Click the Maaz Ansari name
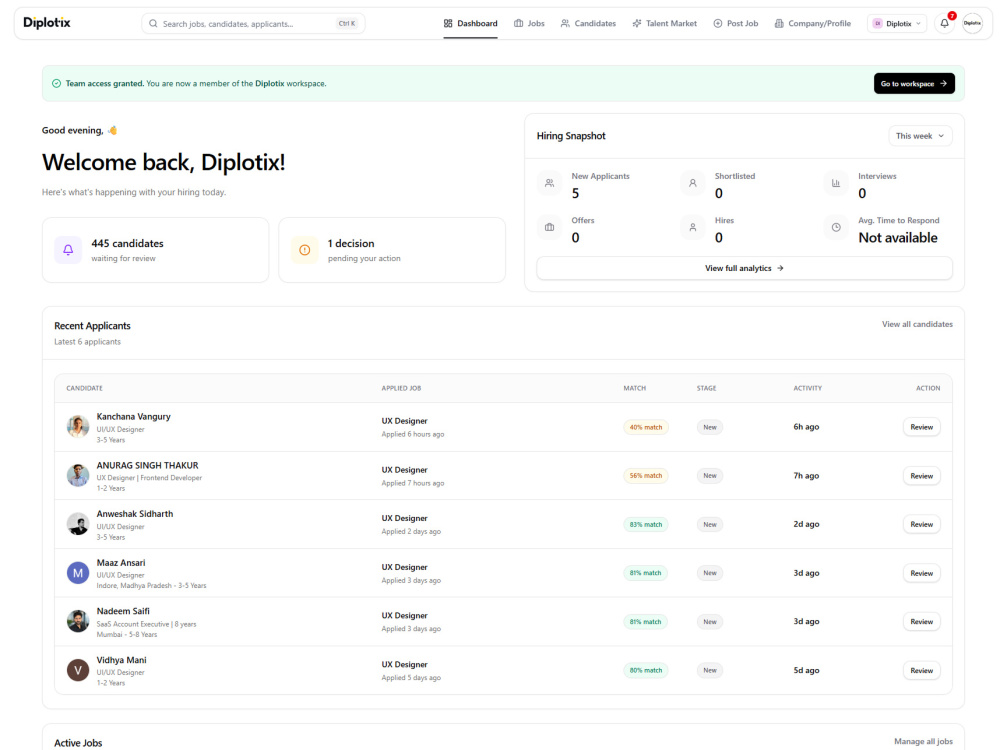Screen dimensions: 1000x750 click(x=121, y=562)
